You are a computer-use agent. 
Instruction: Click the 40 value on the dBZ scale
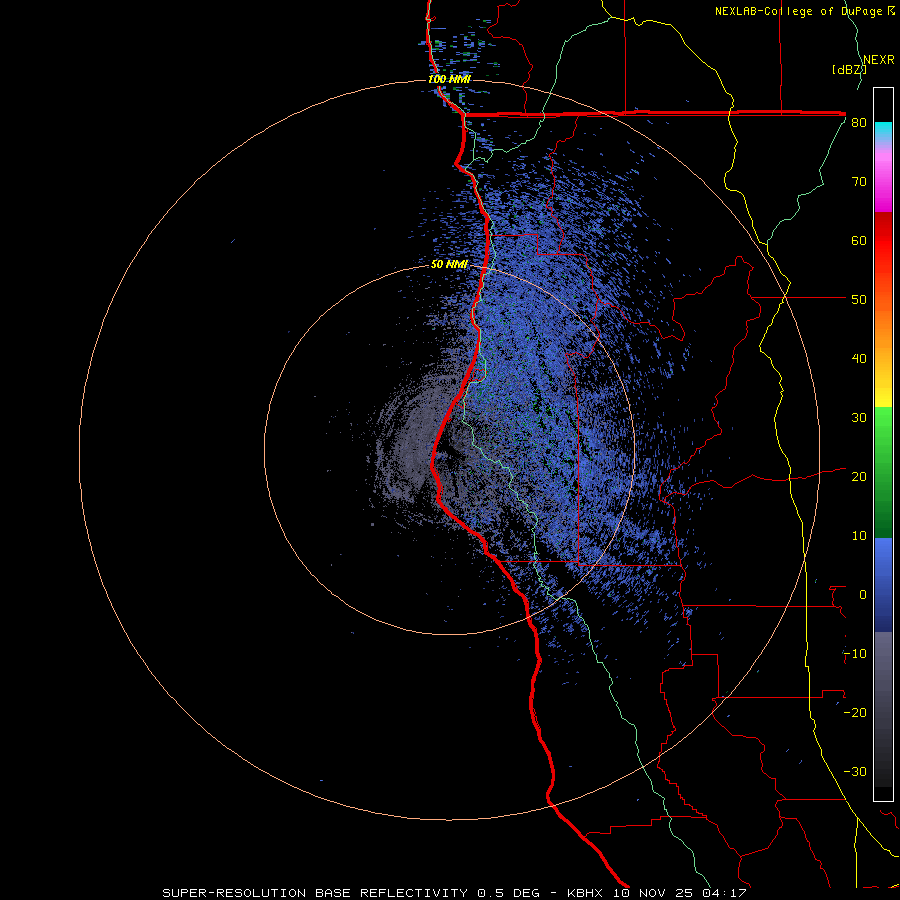859,359
